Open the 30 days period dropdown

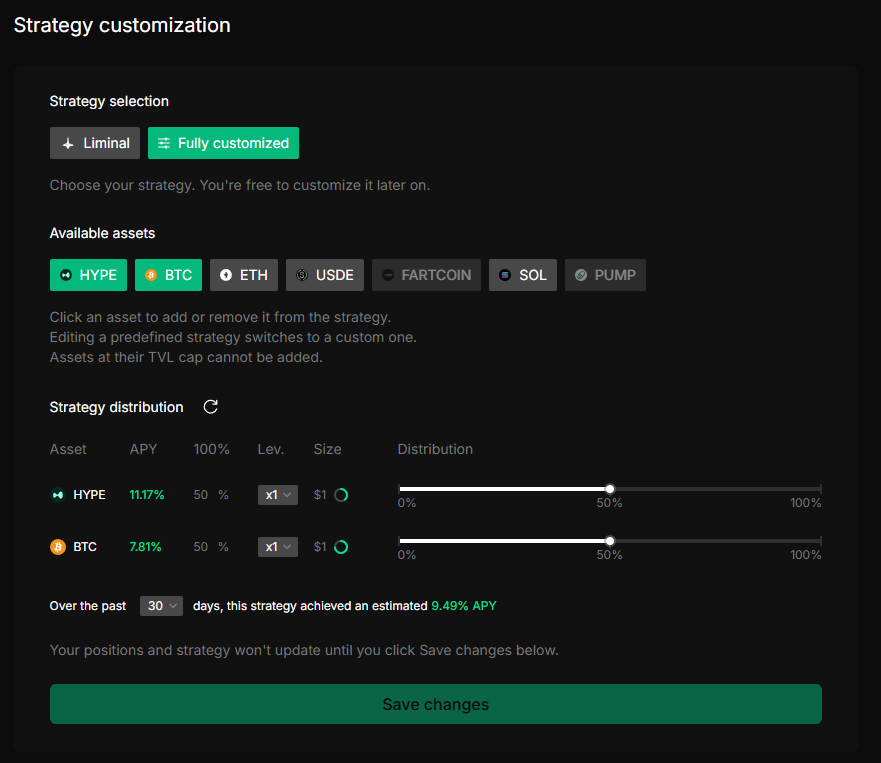coord(161,606)
